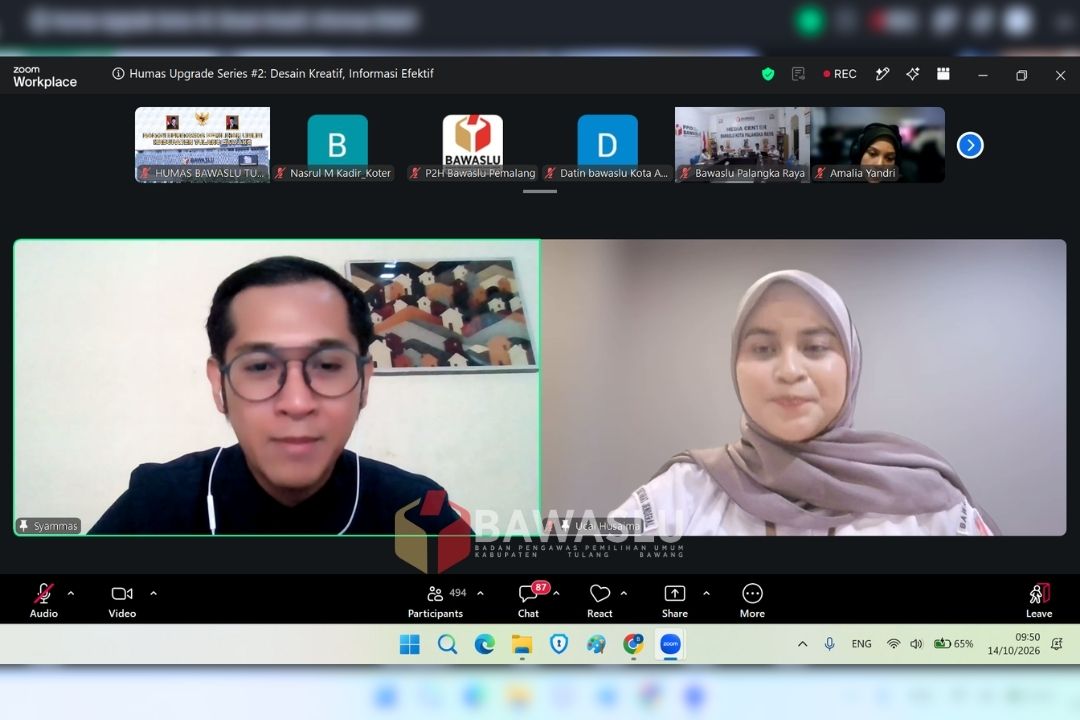This screenshot has width=1080, height=720.
Task: Open the ENG language switcher in the tray
Action: click(861, 644)
